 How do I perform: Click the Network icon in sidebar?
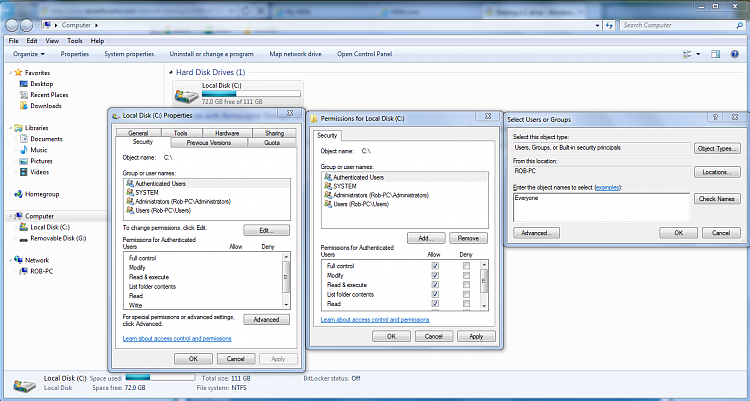pyautogui.click(x=18, y=260)
